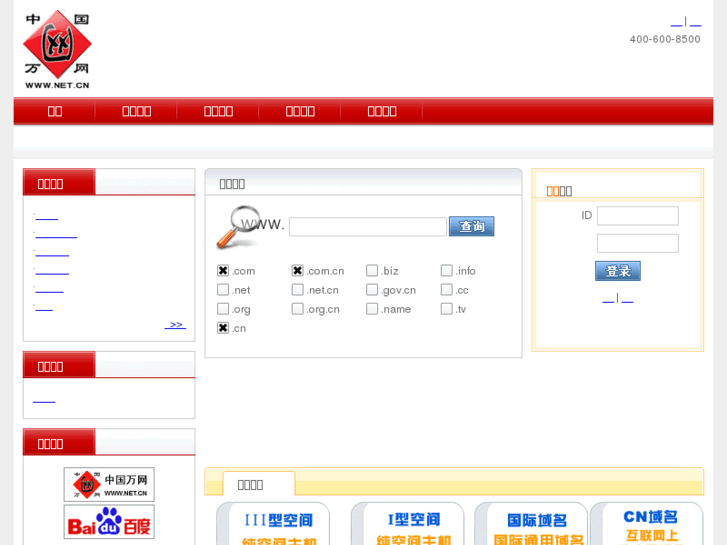Click the 400-600-8500 phone number text
This screenshot has width=727, height=545.
[x=665, y=39]
